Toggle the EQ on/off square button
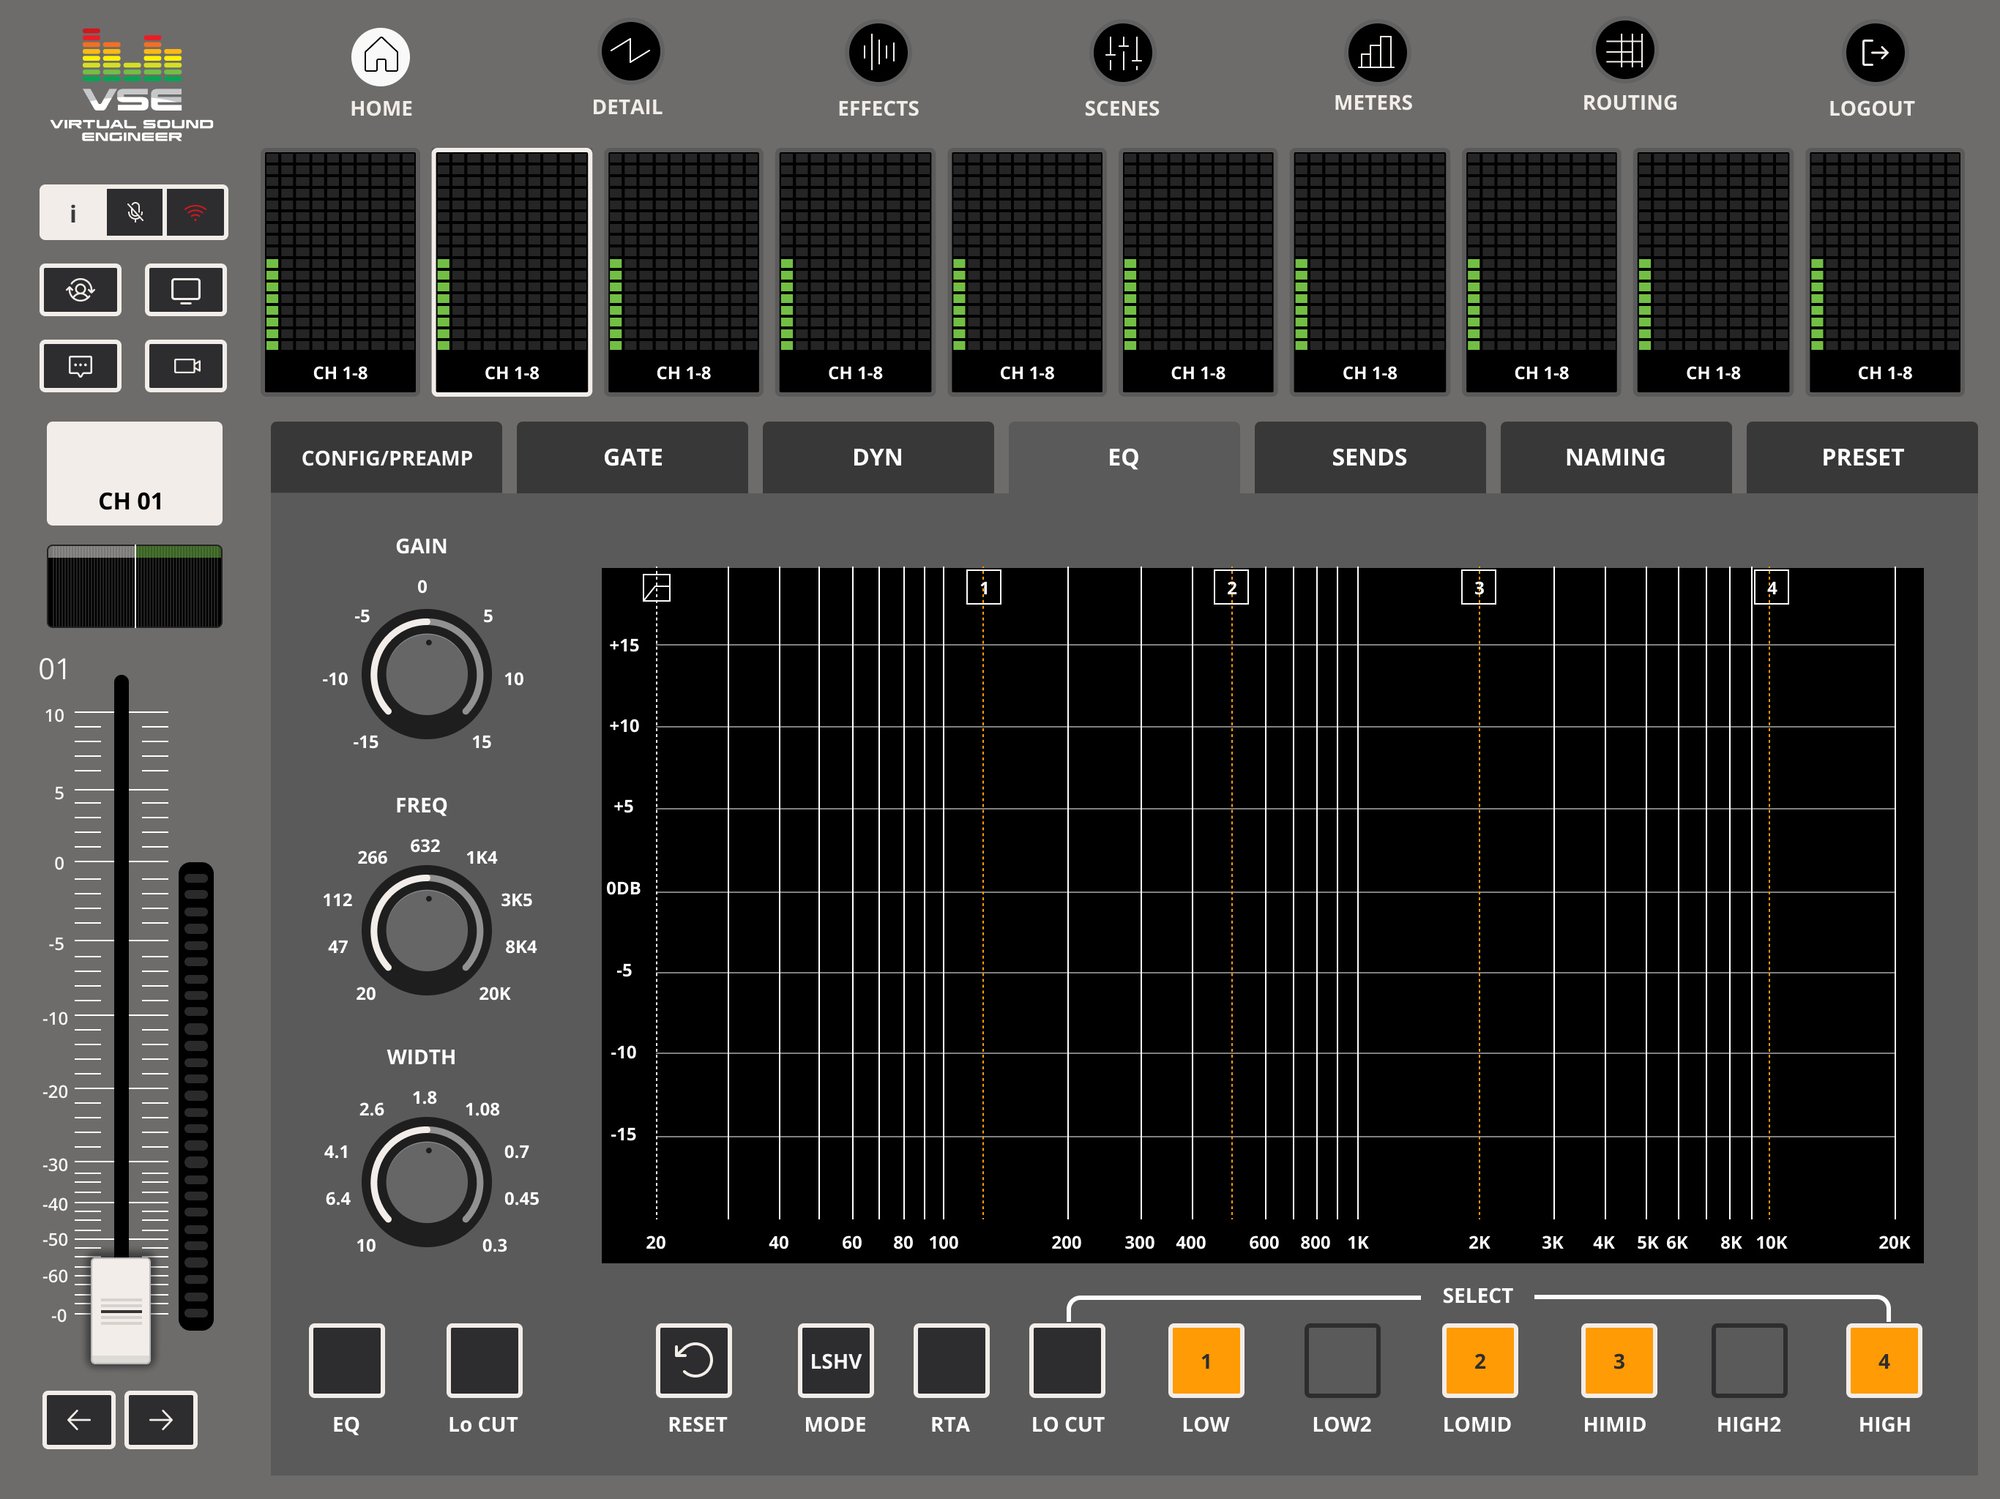The image size is (2000, 1499). [x=346, y=1360]
